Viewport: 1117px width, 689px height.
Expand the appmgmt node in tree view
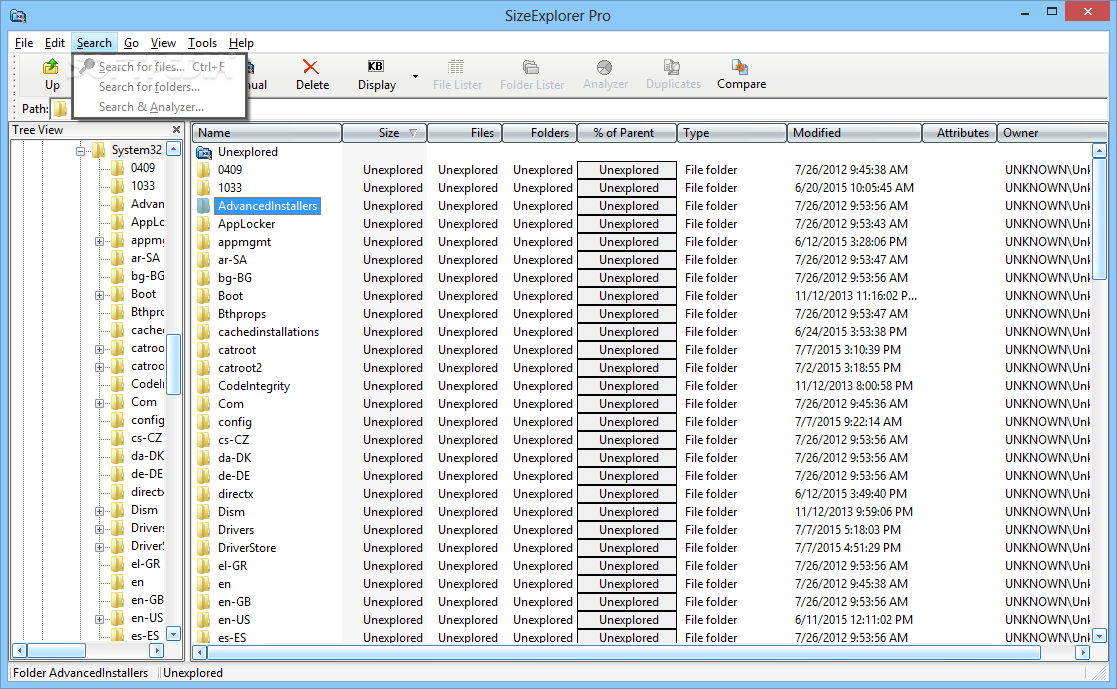pos(100,241)
